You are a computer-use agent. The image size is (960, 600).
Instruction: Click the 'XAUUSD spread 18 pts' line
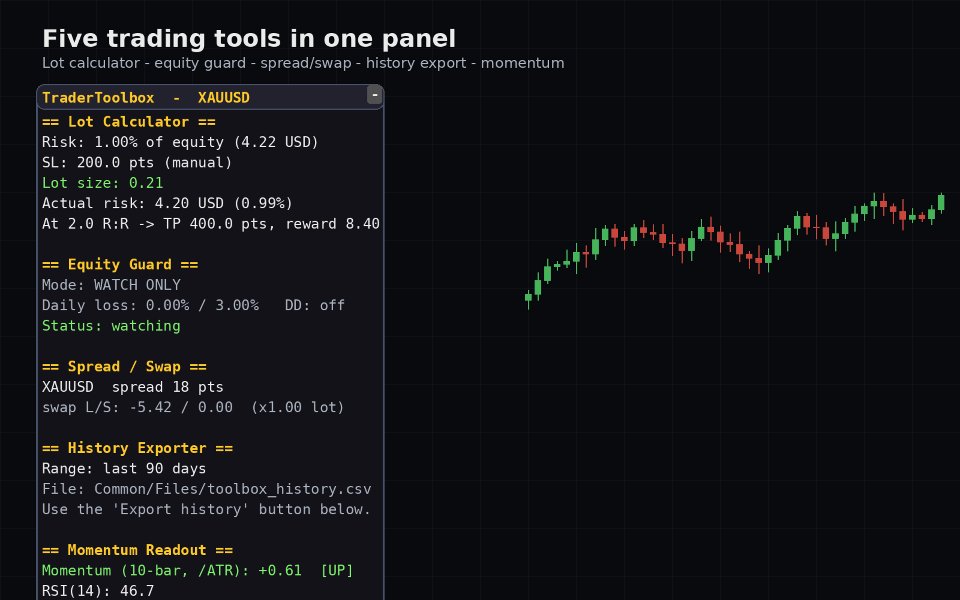click(133, 387)
